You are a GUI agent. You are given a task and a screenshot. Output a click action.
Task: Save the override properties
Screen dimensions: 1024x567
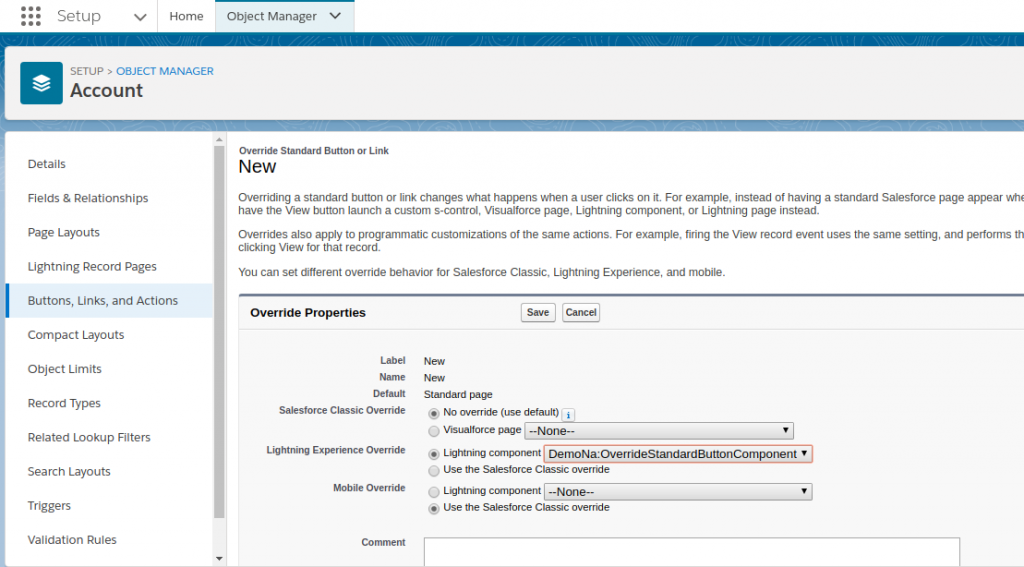pyautogui.click(x=538, y=312)
